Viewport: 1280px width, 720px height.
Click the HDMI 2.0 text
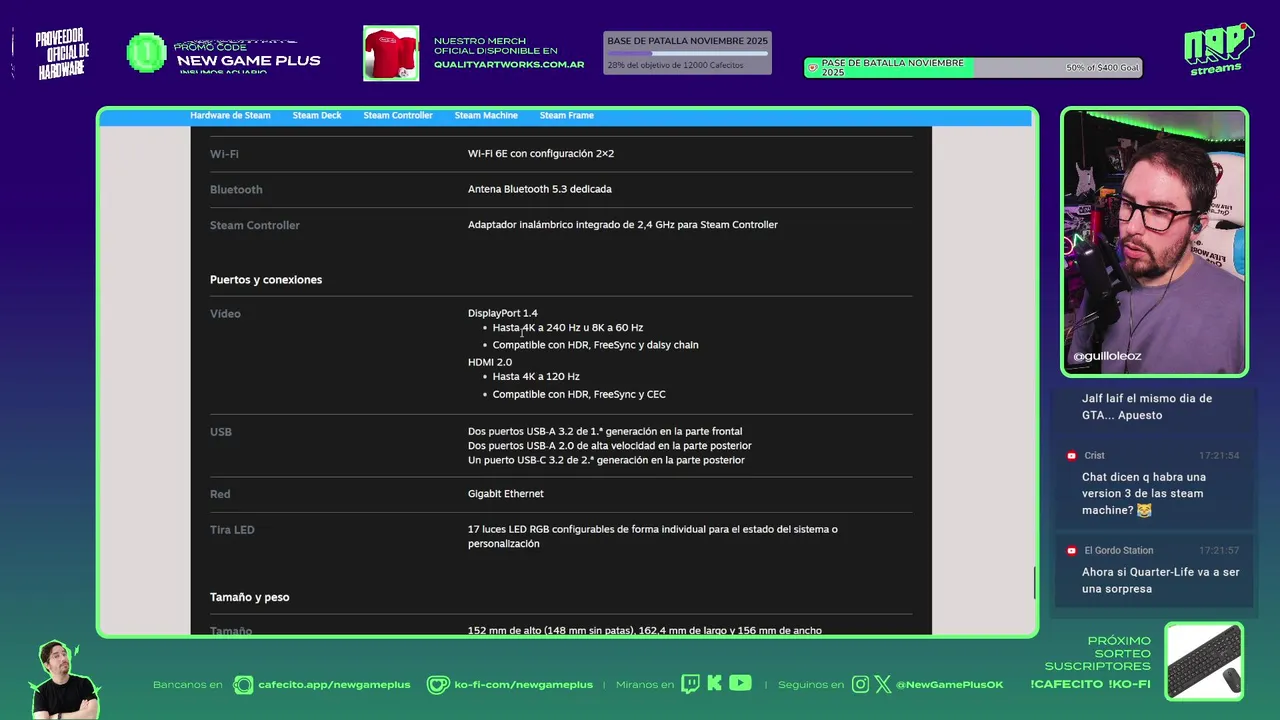tap(490, 362)
